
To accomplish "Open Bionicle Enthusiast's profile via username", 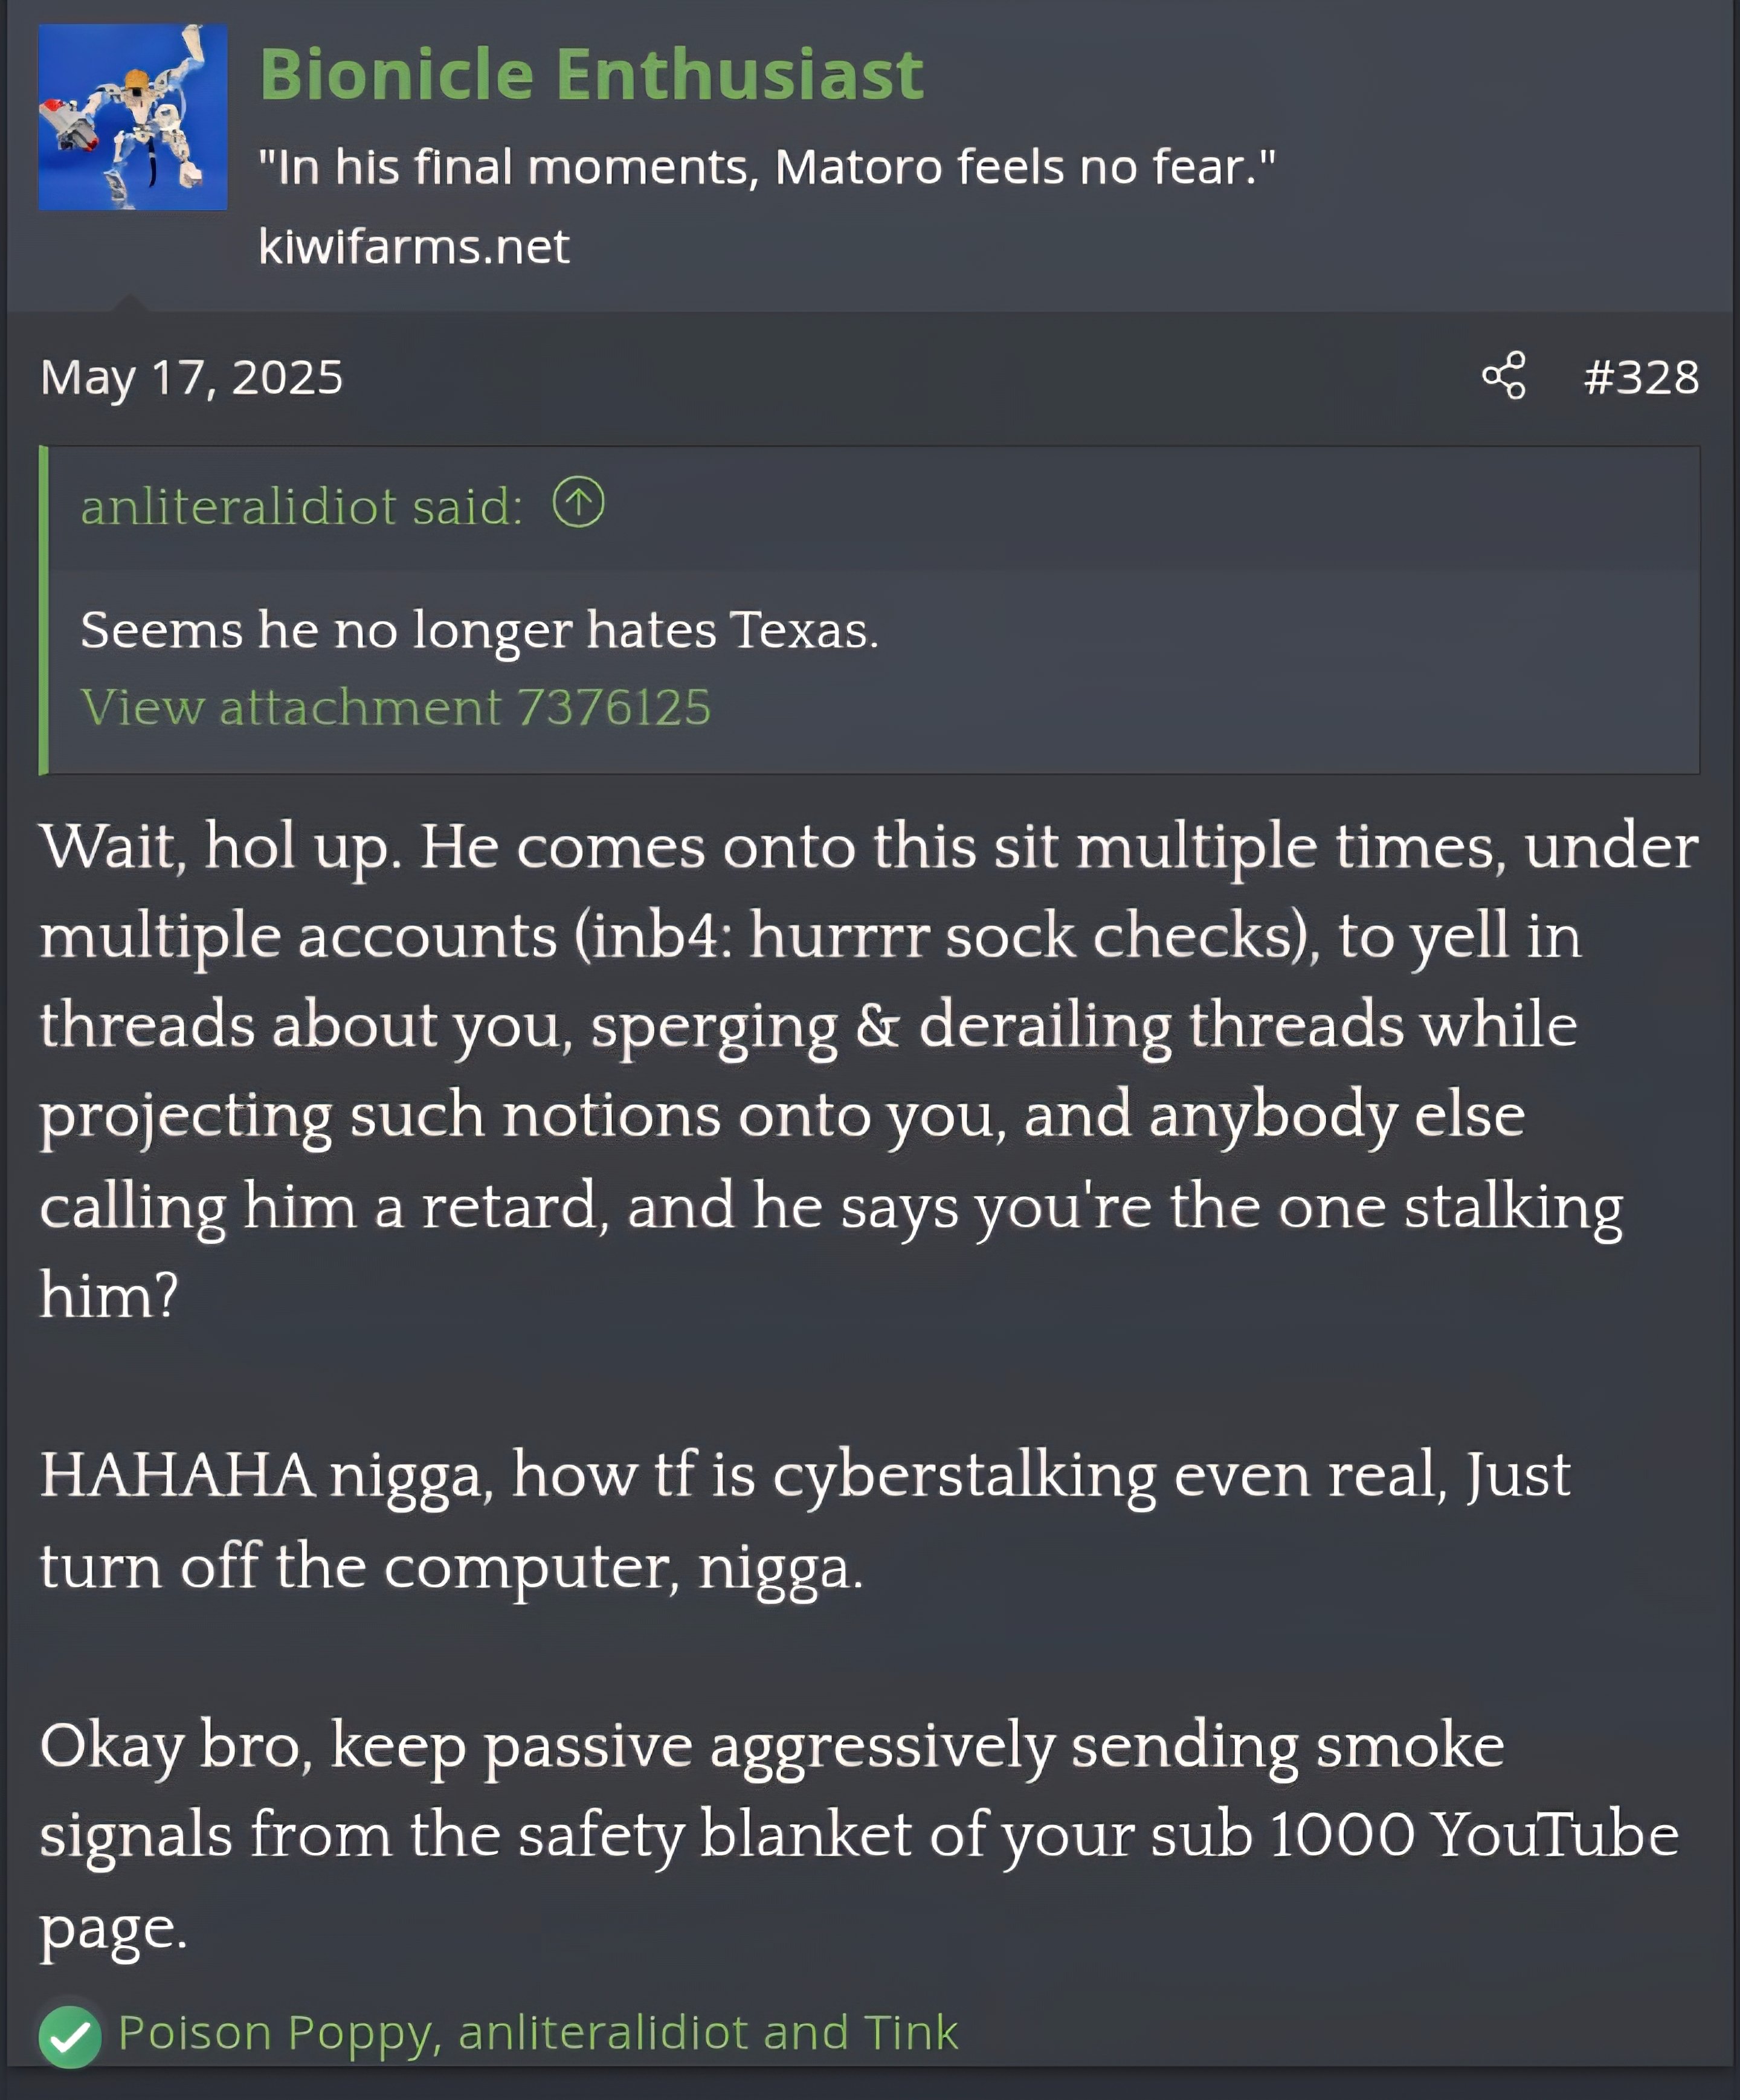I will tap(591, 75).
